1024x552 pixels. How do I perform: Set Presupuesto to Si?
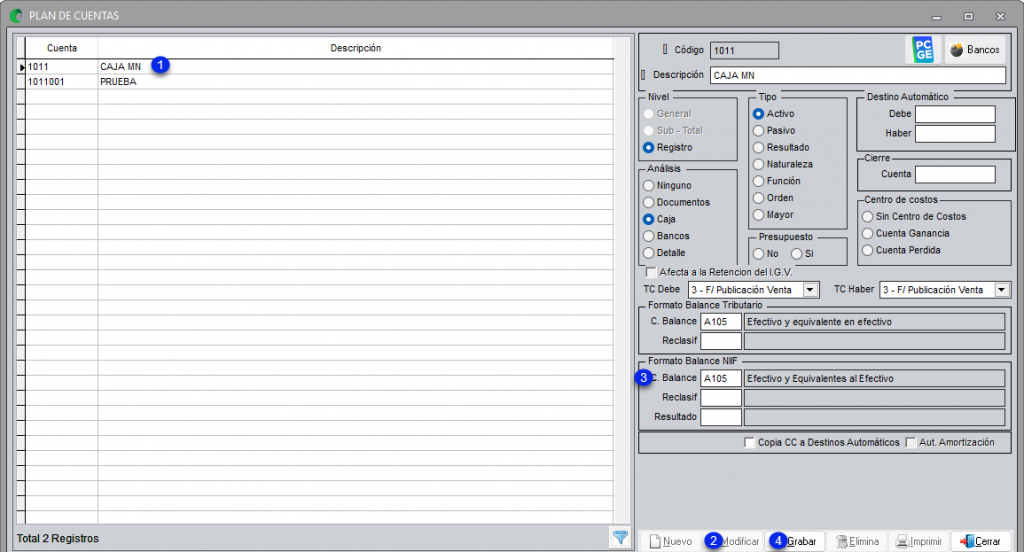tap(796, 253)
